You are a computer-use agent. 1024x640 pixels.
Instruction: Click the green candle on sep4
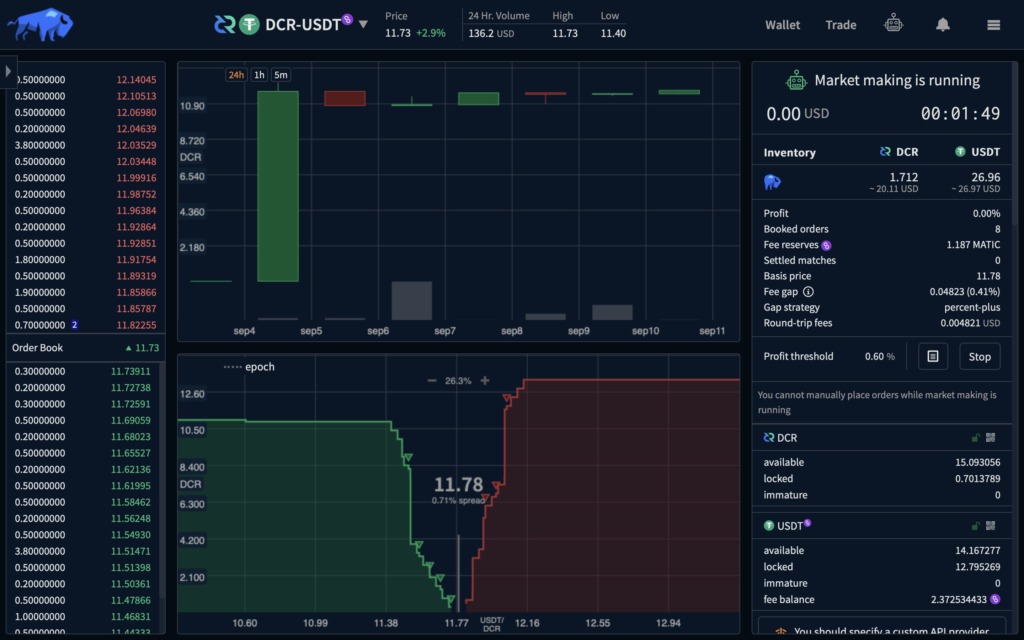(x=278, y=186)
